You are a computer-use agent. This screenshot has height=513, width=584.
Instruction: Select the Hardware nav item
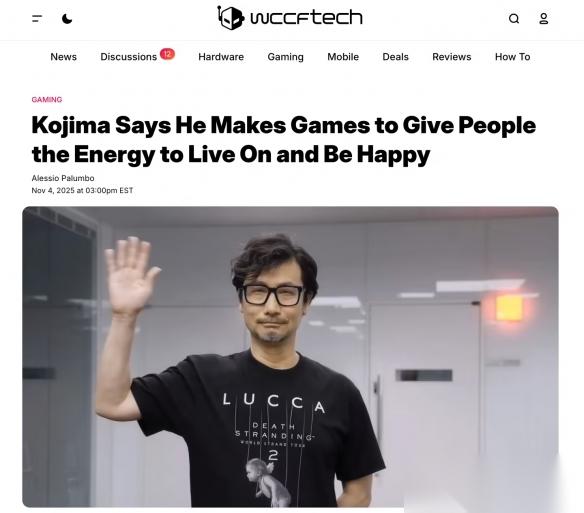coord(221,57)
